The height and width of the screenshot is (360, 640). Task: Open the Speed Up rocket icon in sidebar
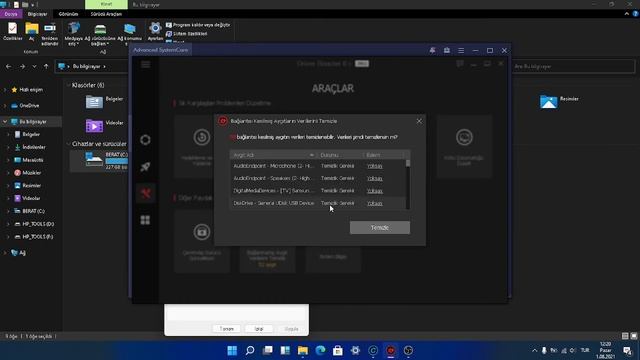(x=145, y=167)
